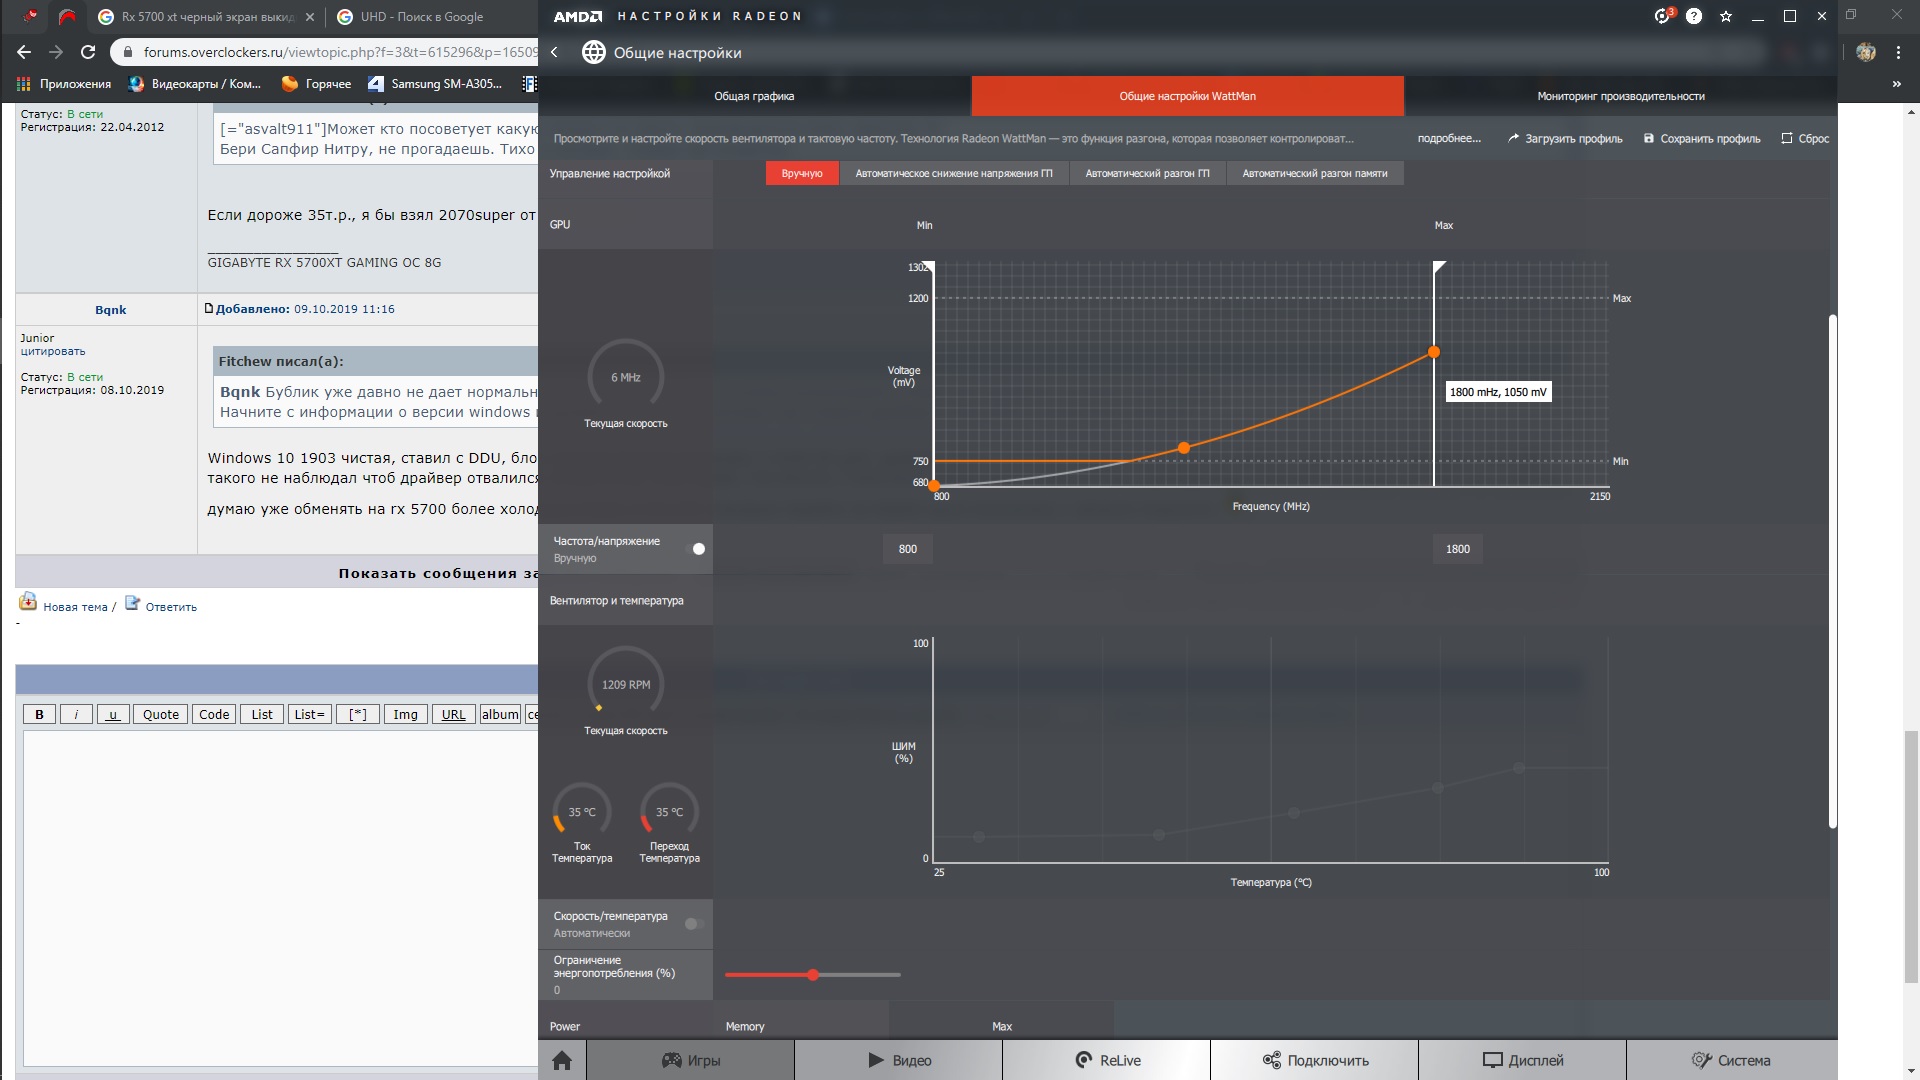Viewport: 1920px width, 1080px height.
Task: Click the back arrow beside Общие настройки
Action: 555,53
